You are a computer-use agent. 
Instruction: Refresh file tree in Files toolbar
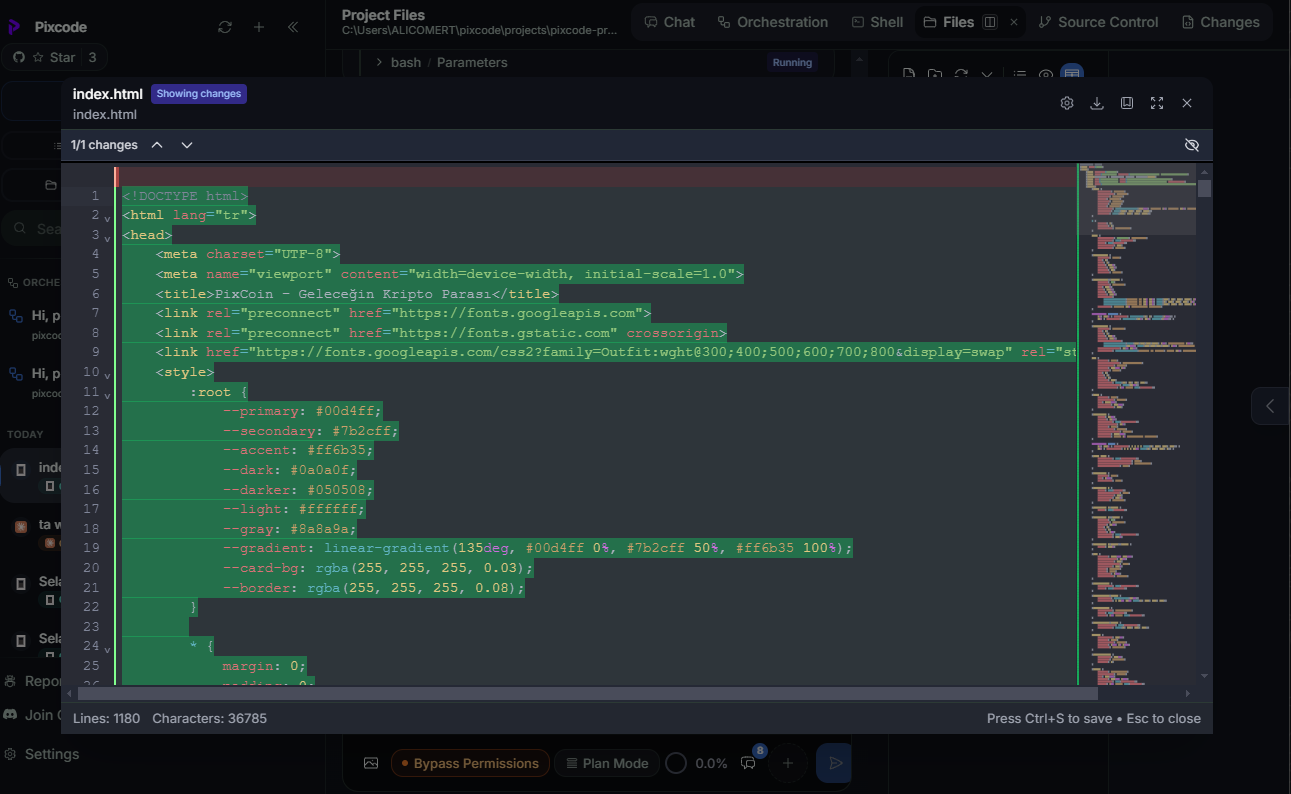(x=961, y=74)
